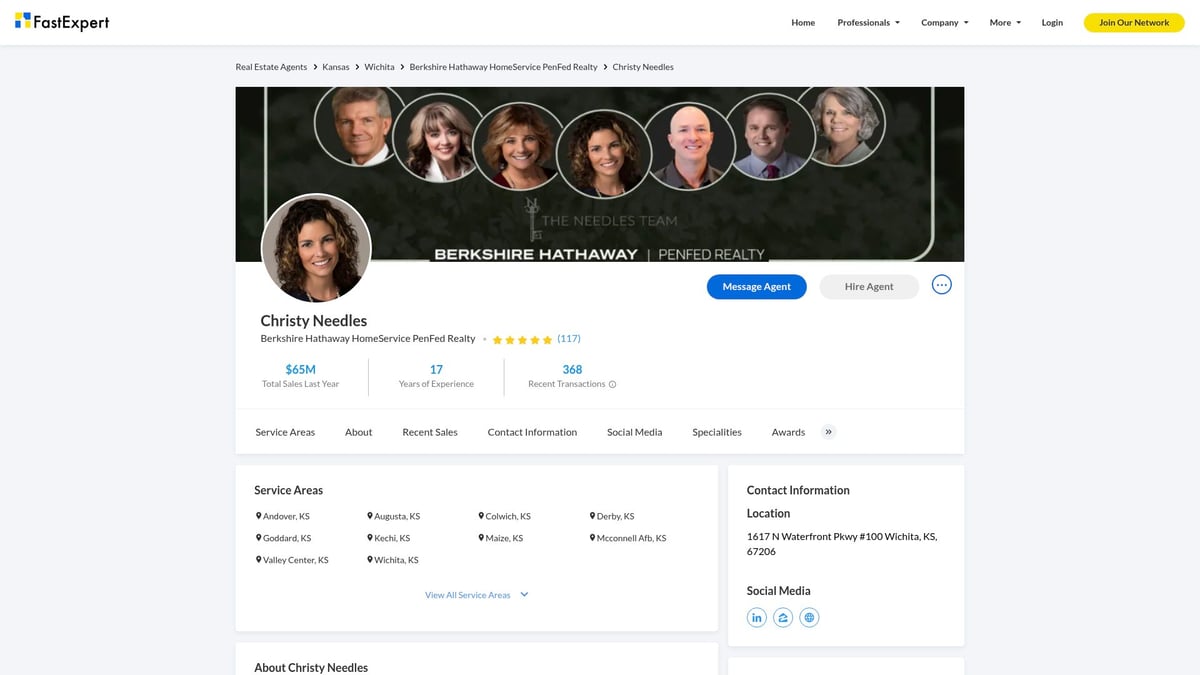Open the Professionals navigation dropdown
Screen dimensions: 1200x675
coord(866,22)
